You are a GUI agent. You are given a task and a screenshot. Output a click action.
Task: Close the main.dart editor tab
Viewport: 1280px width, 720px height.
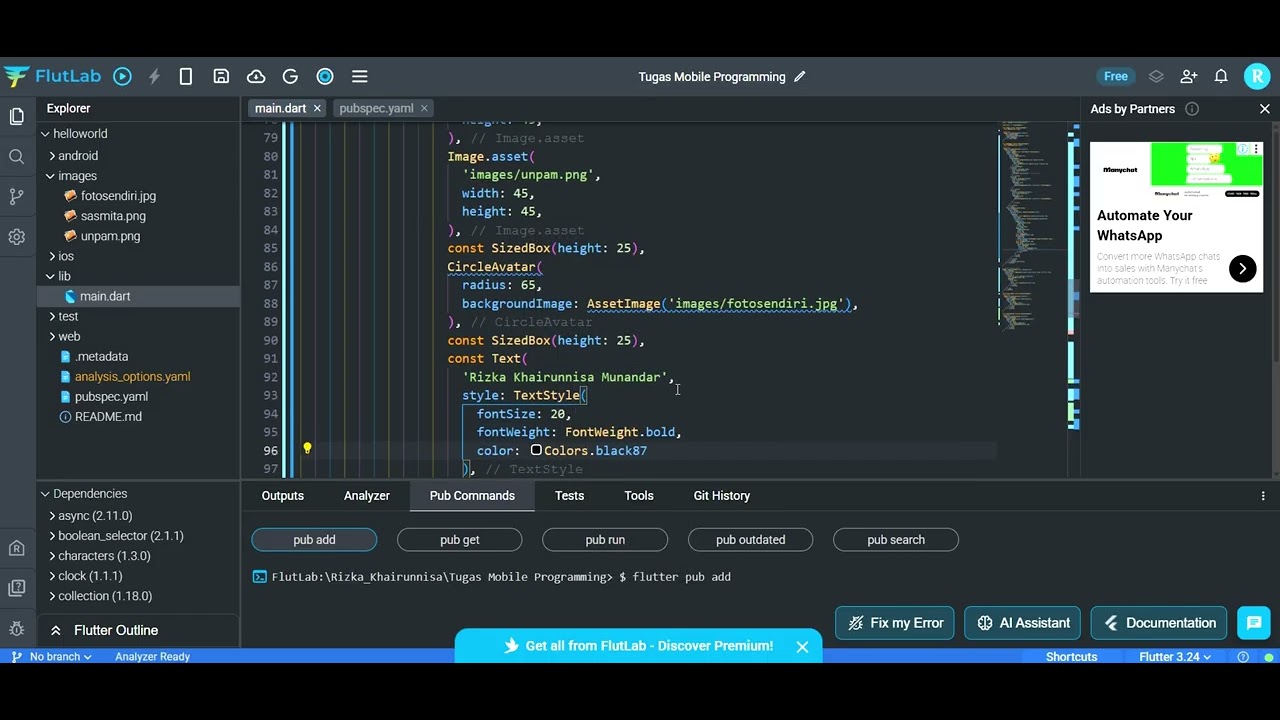click(x=317, y=108)
